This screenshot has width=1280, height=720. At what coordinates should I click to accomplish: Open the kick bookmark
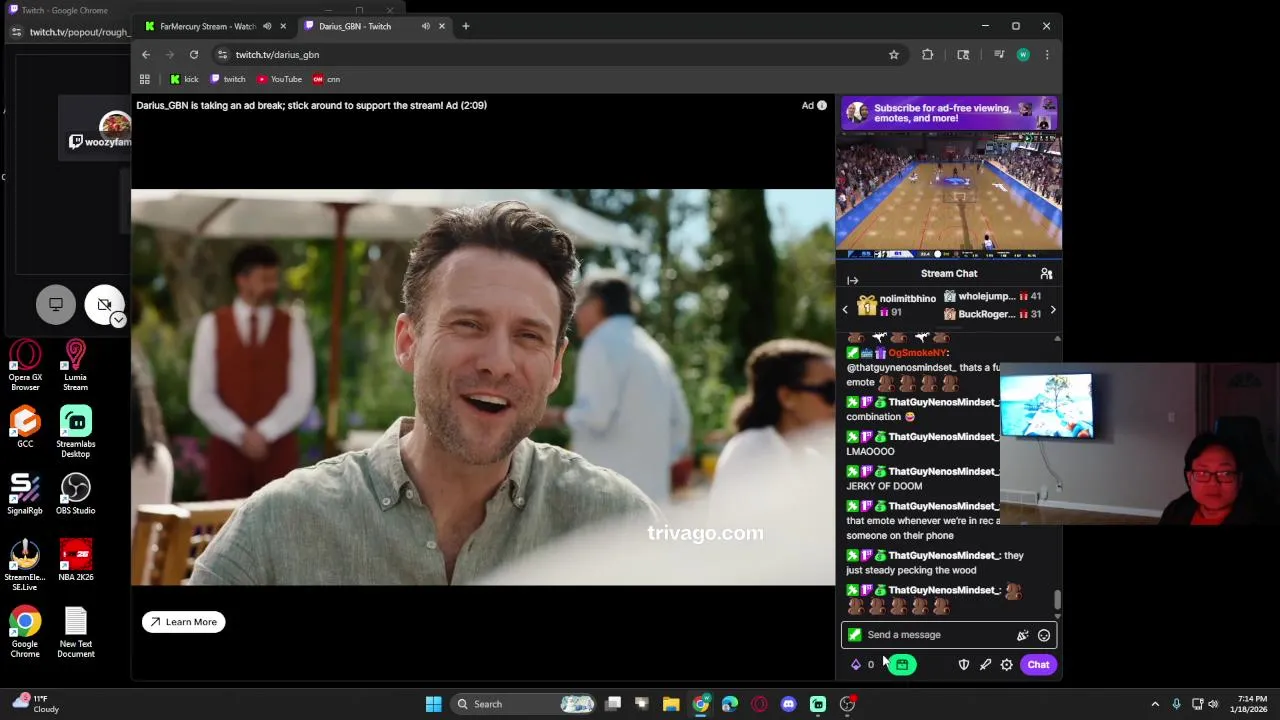184,79
